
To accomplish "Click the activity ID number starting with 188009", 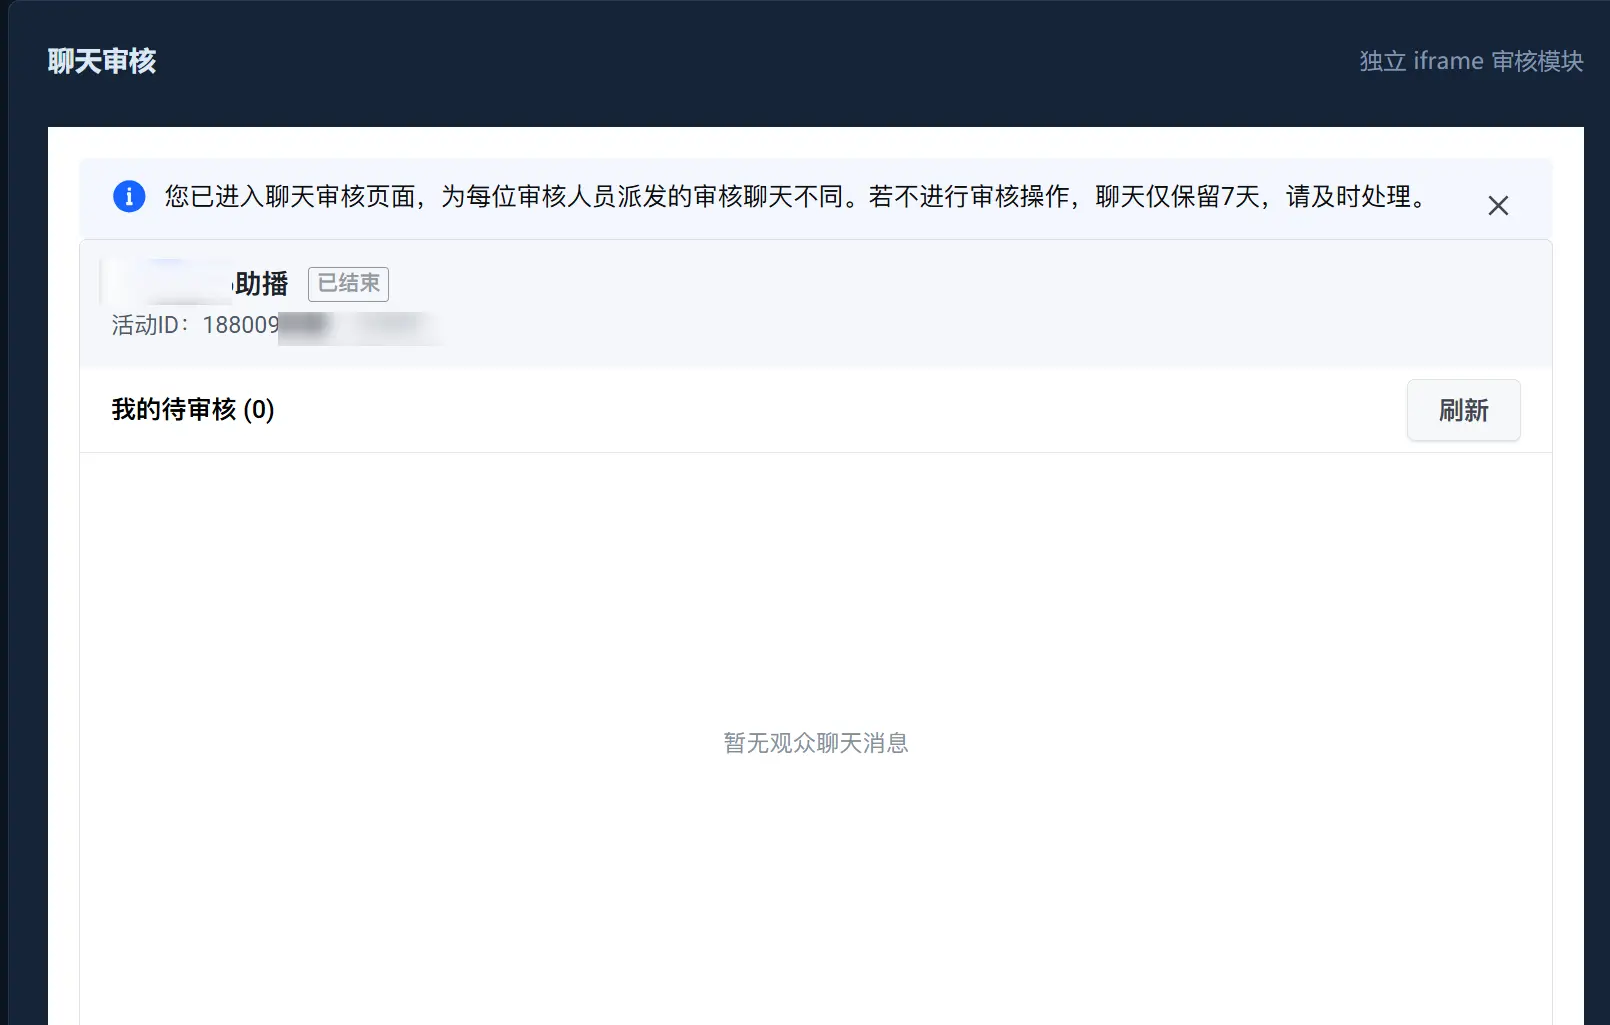I will (x=320, y=325).
